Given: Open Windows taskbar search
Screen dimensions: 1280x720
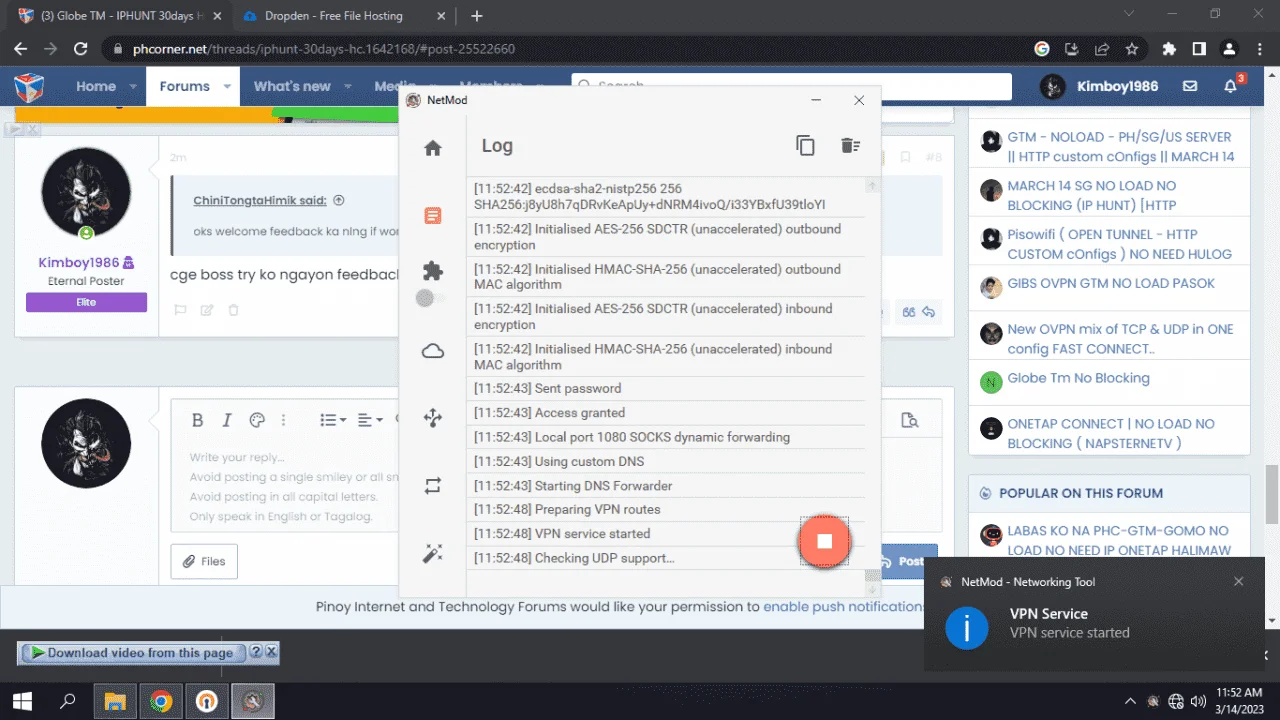Looking at the screenshot, I should pos(68,701).
